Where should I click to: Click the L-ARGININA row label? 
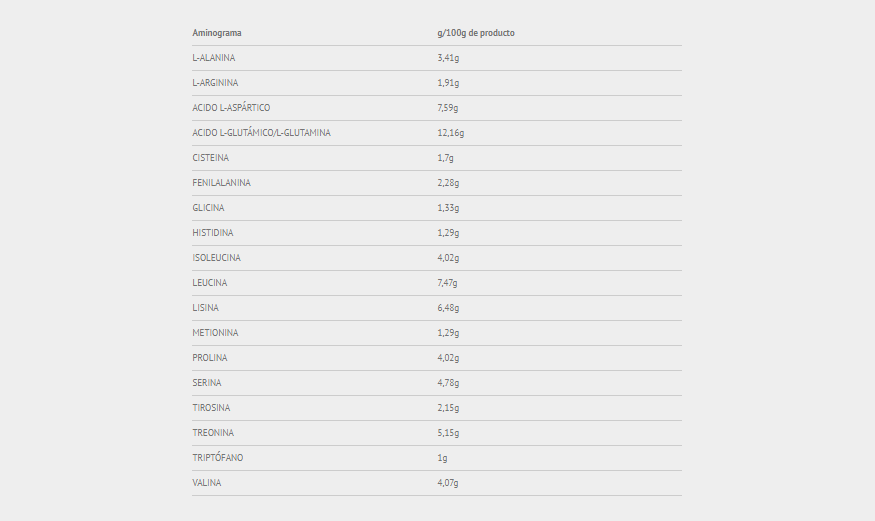coord(215,83)
